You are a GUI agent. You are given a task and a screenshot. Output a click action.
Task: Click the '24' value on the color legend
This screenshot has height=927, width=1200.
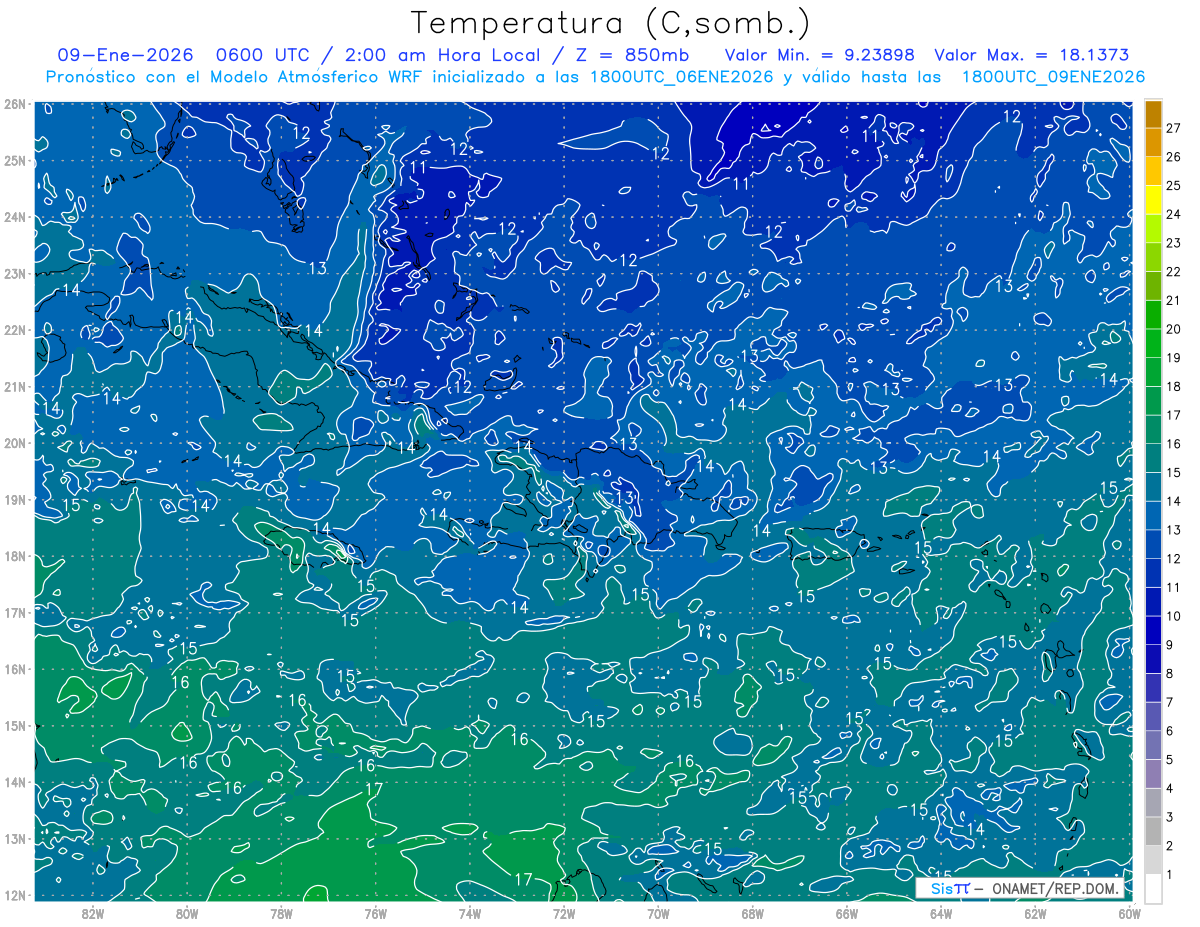[x=1173, y=214]
